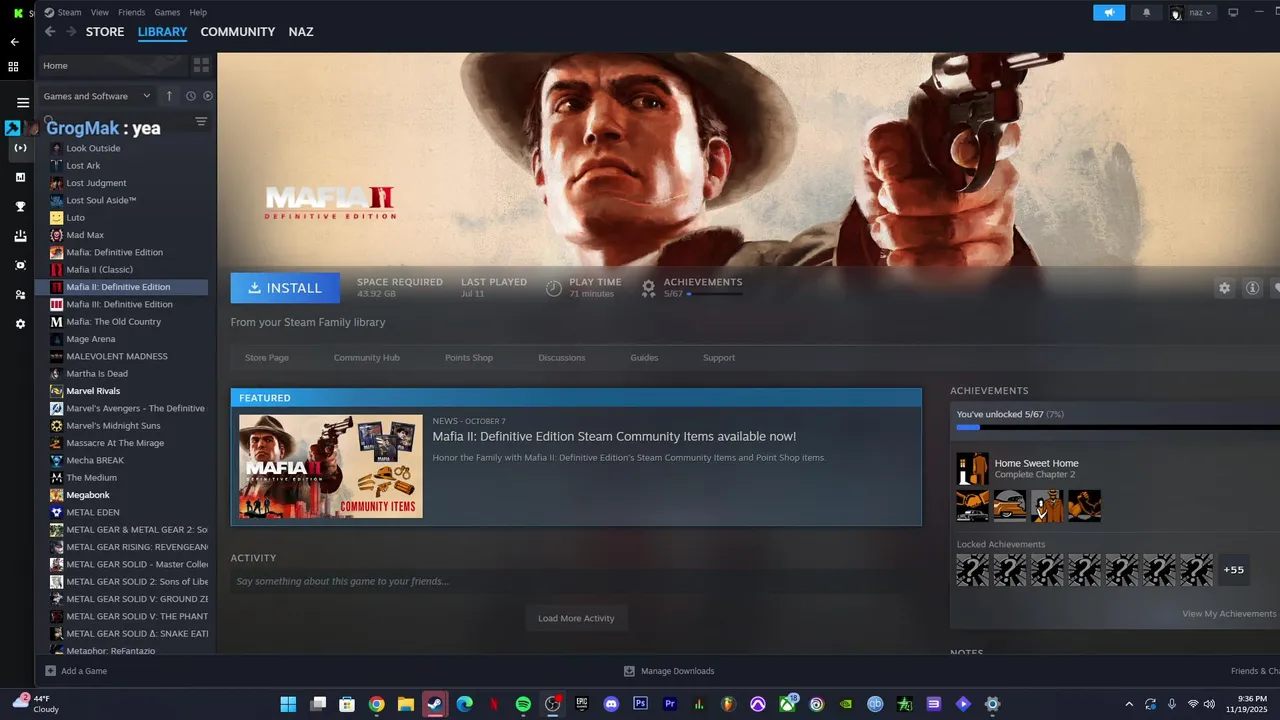The width and height of the screenshot is (1280, 720).
Task: Click Add a Game
Action: 77,671
